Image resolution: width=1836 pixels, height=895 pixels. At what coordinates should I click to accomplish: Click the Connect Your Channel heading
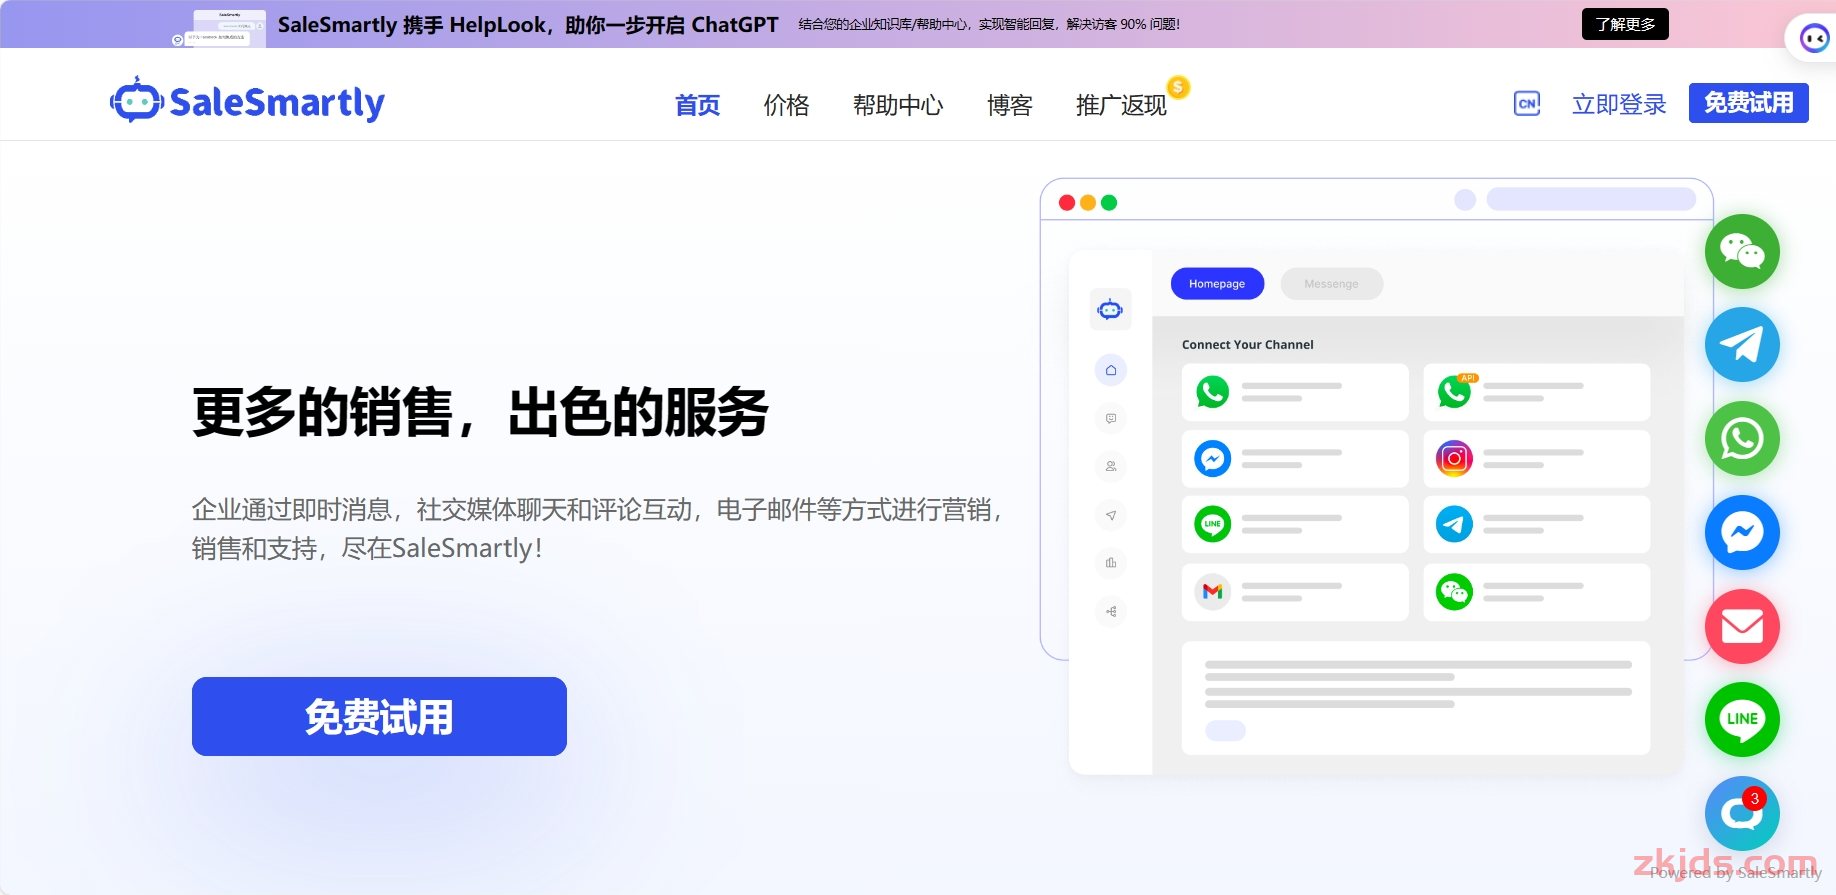(1247, 345)
